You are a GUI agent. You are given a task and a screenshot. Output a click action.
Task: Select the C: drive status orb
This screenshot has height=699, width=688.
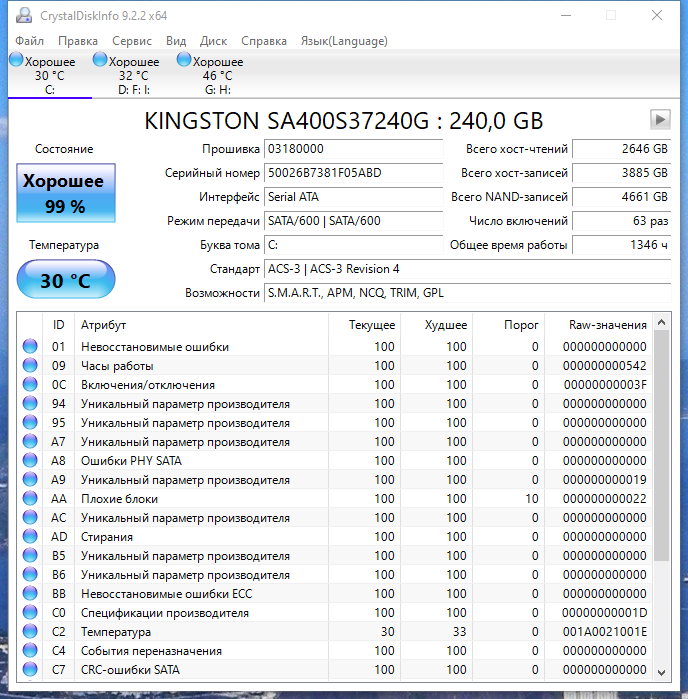coord(16,60)
